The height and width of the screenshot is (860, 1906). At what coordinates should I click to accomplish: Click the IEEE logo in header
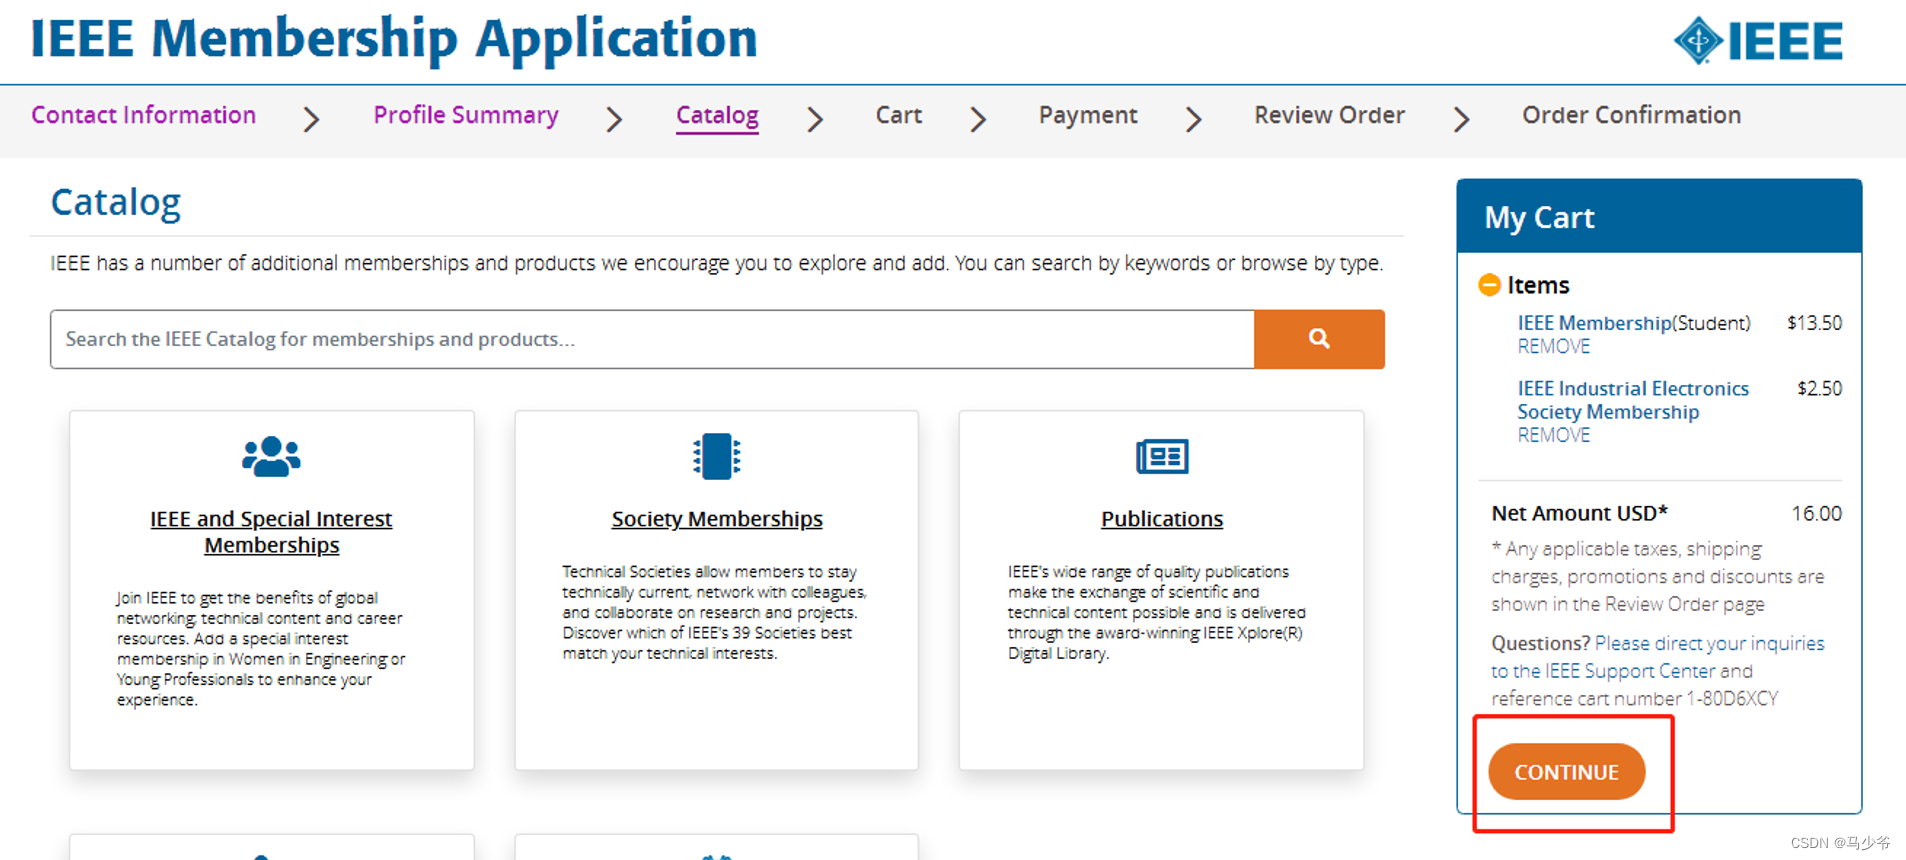tap(1758, 41)
